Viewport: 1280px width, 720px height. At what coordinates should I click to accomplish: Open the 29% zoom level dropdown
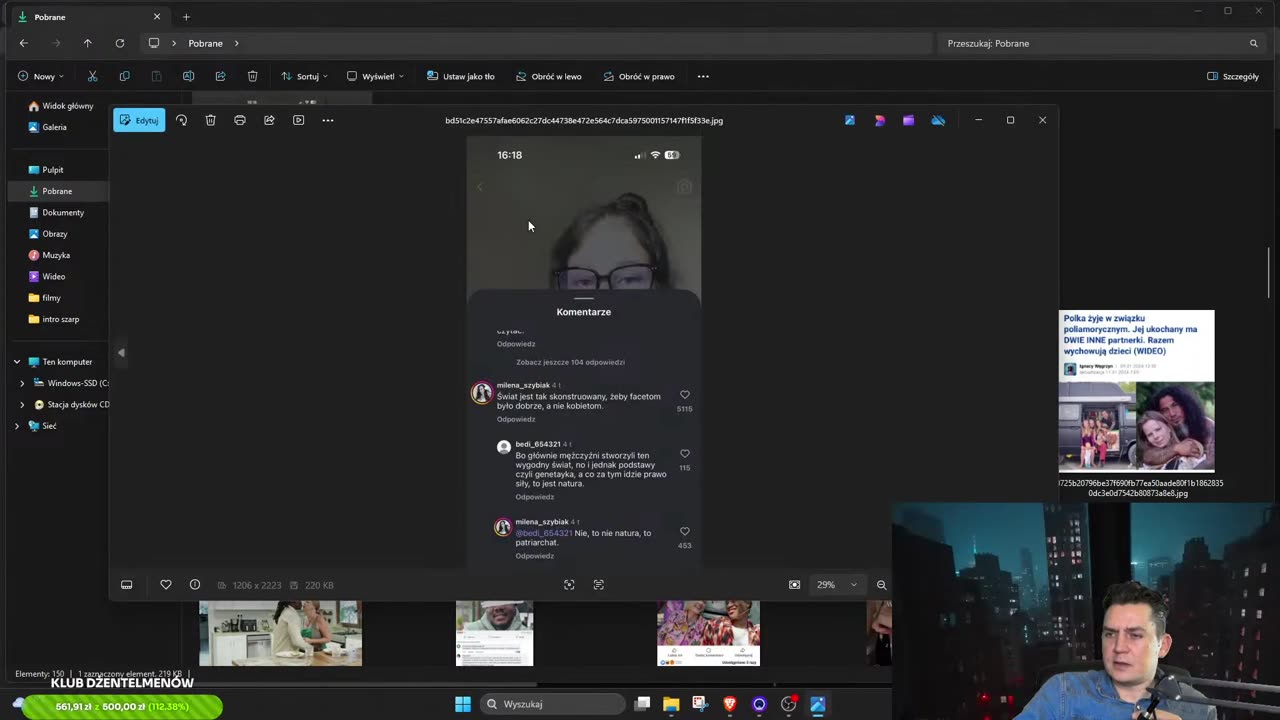click(838, 585)
